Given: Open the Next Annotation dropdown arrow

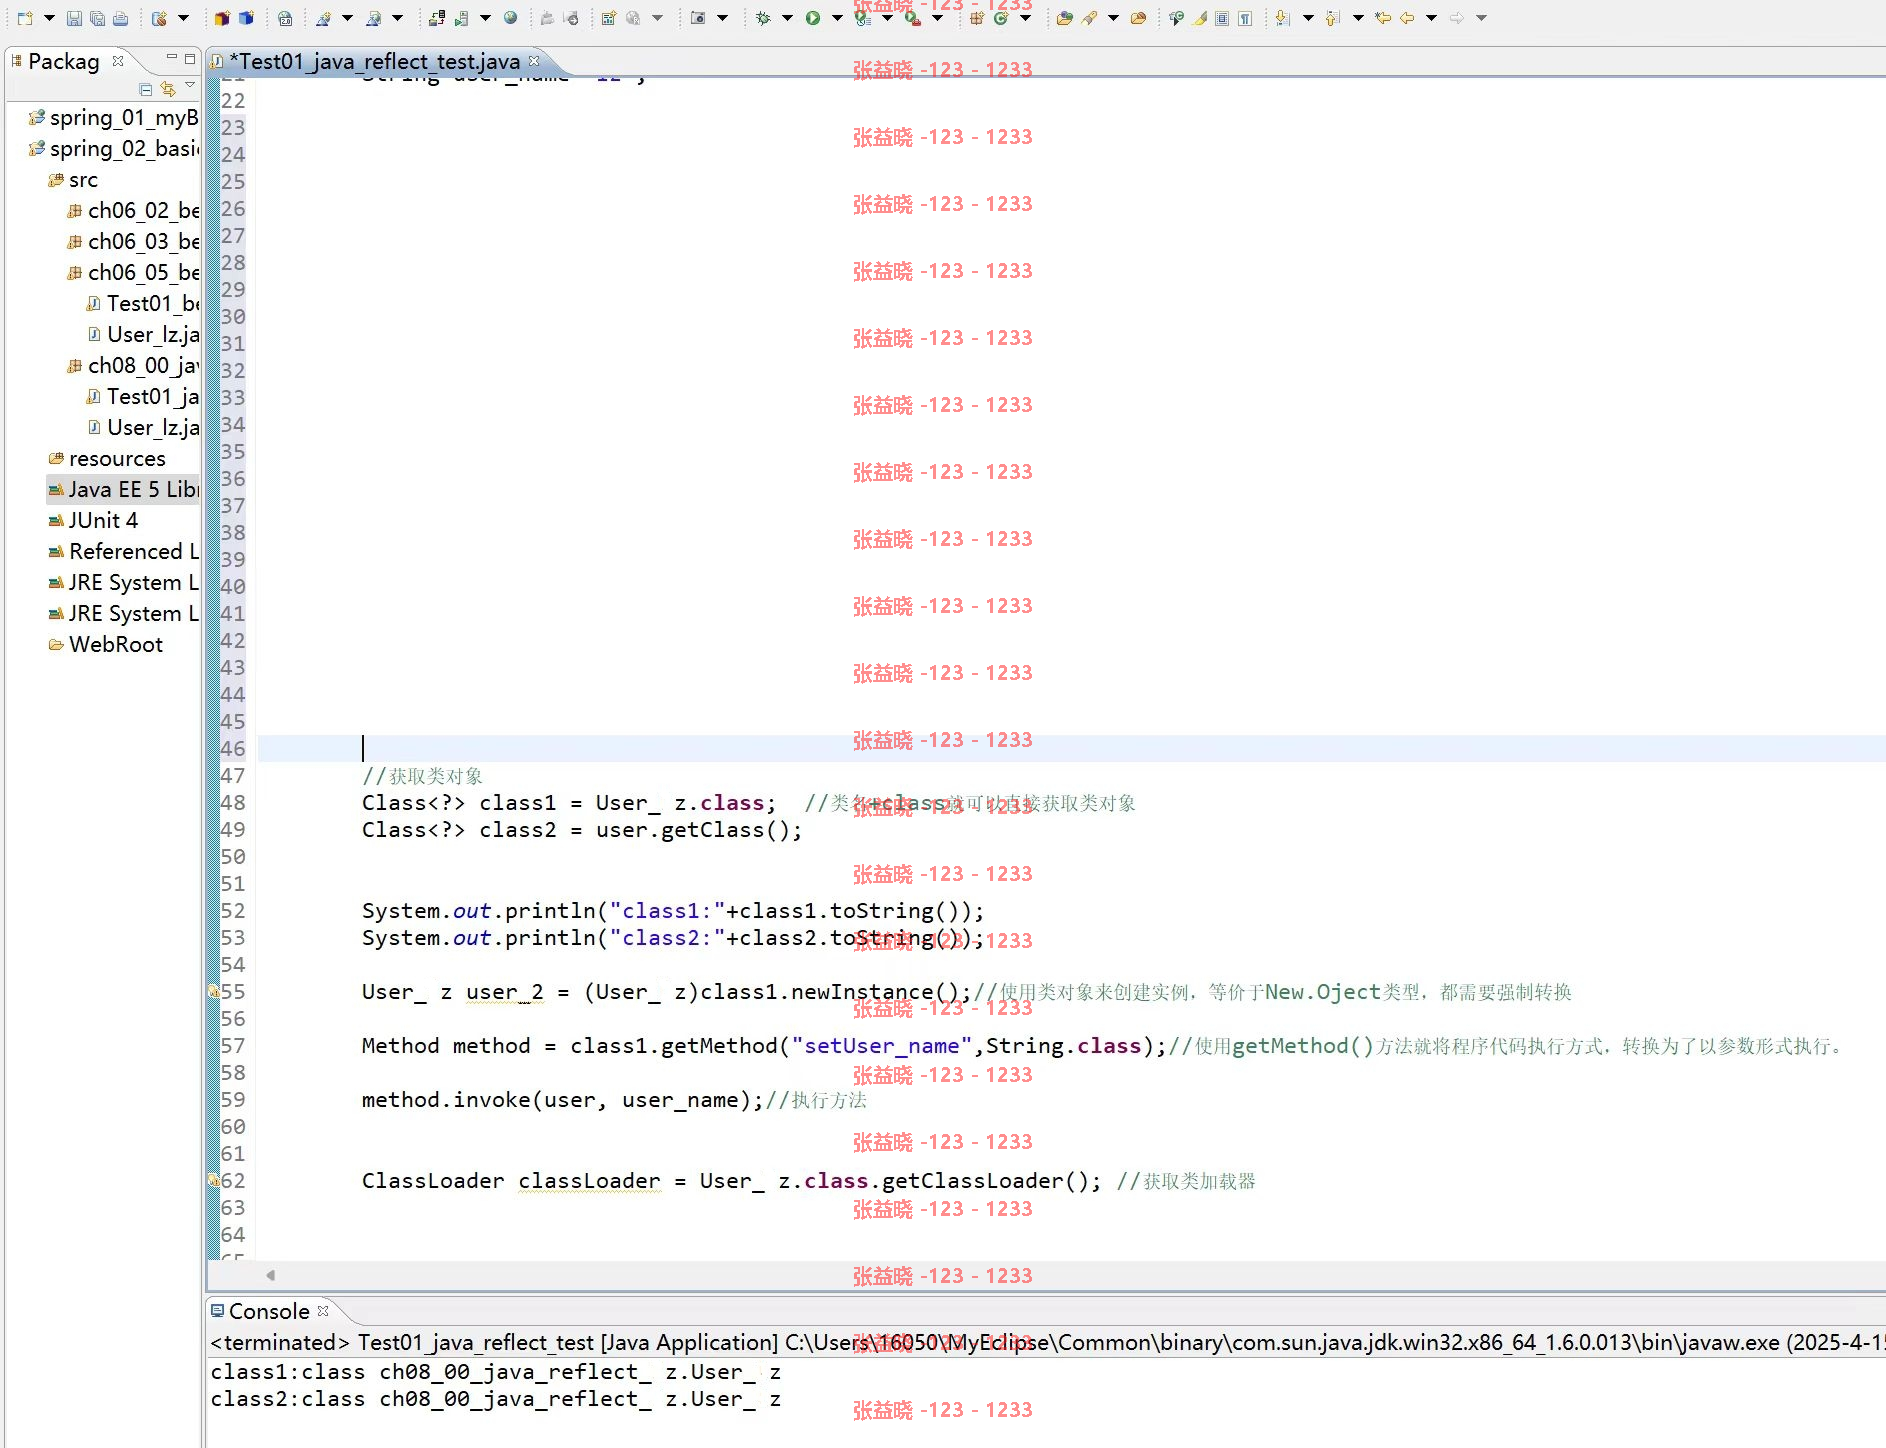Looking at the screenshot, I should click(1307, 18).
